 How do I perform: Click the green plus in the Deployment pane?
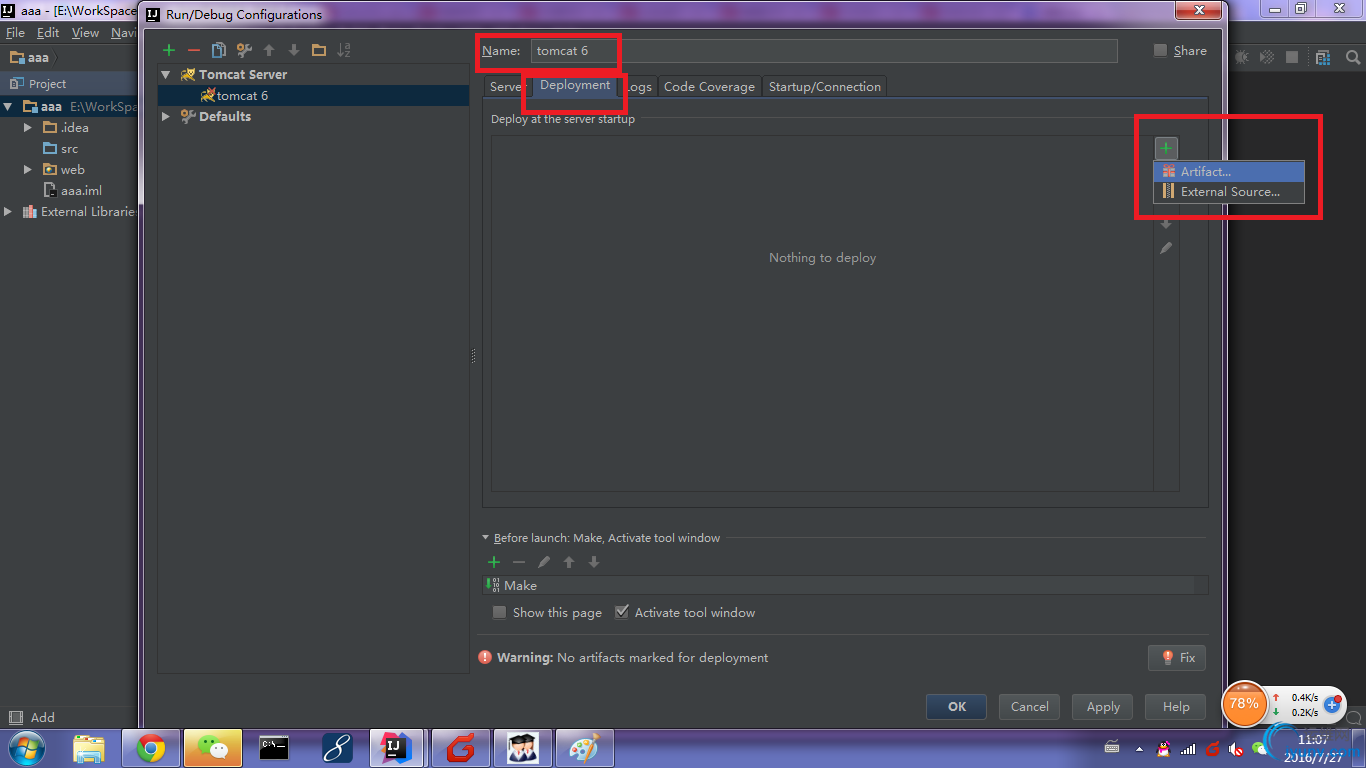point(1166,148)
